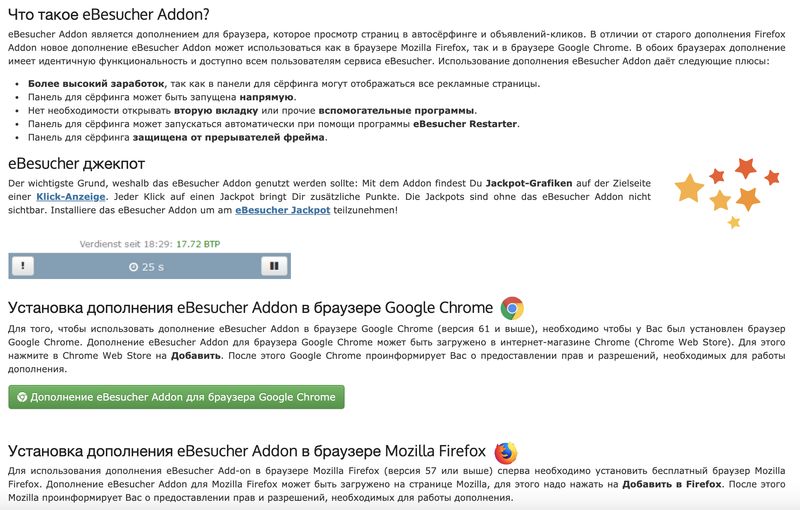This screenshot has height=510, width=800.
Task: Click the Mozilla Firefox installation heading
Action: tap(247, 452)
